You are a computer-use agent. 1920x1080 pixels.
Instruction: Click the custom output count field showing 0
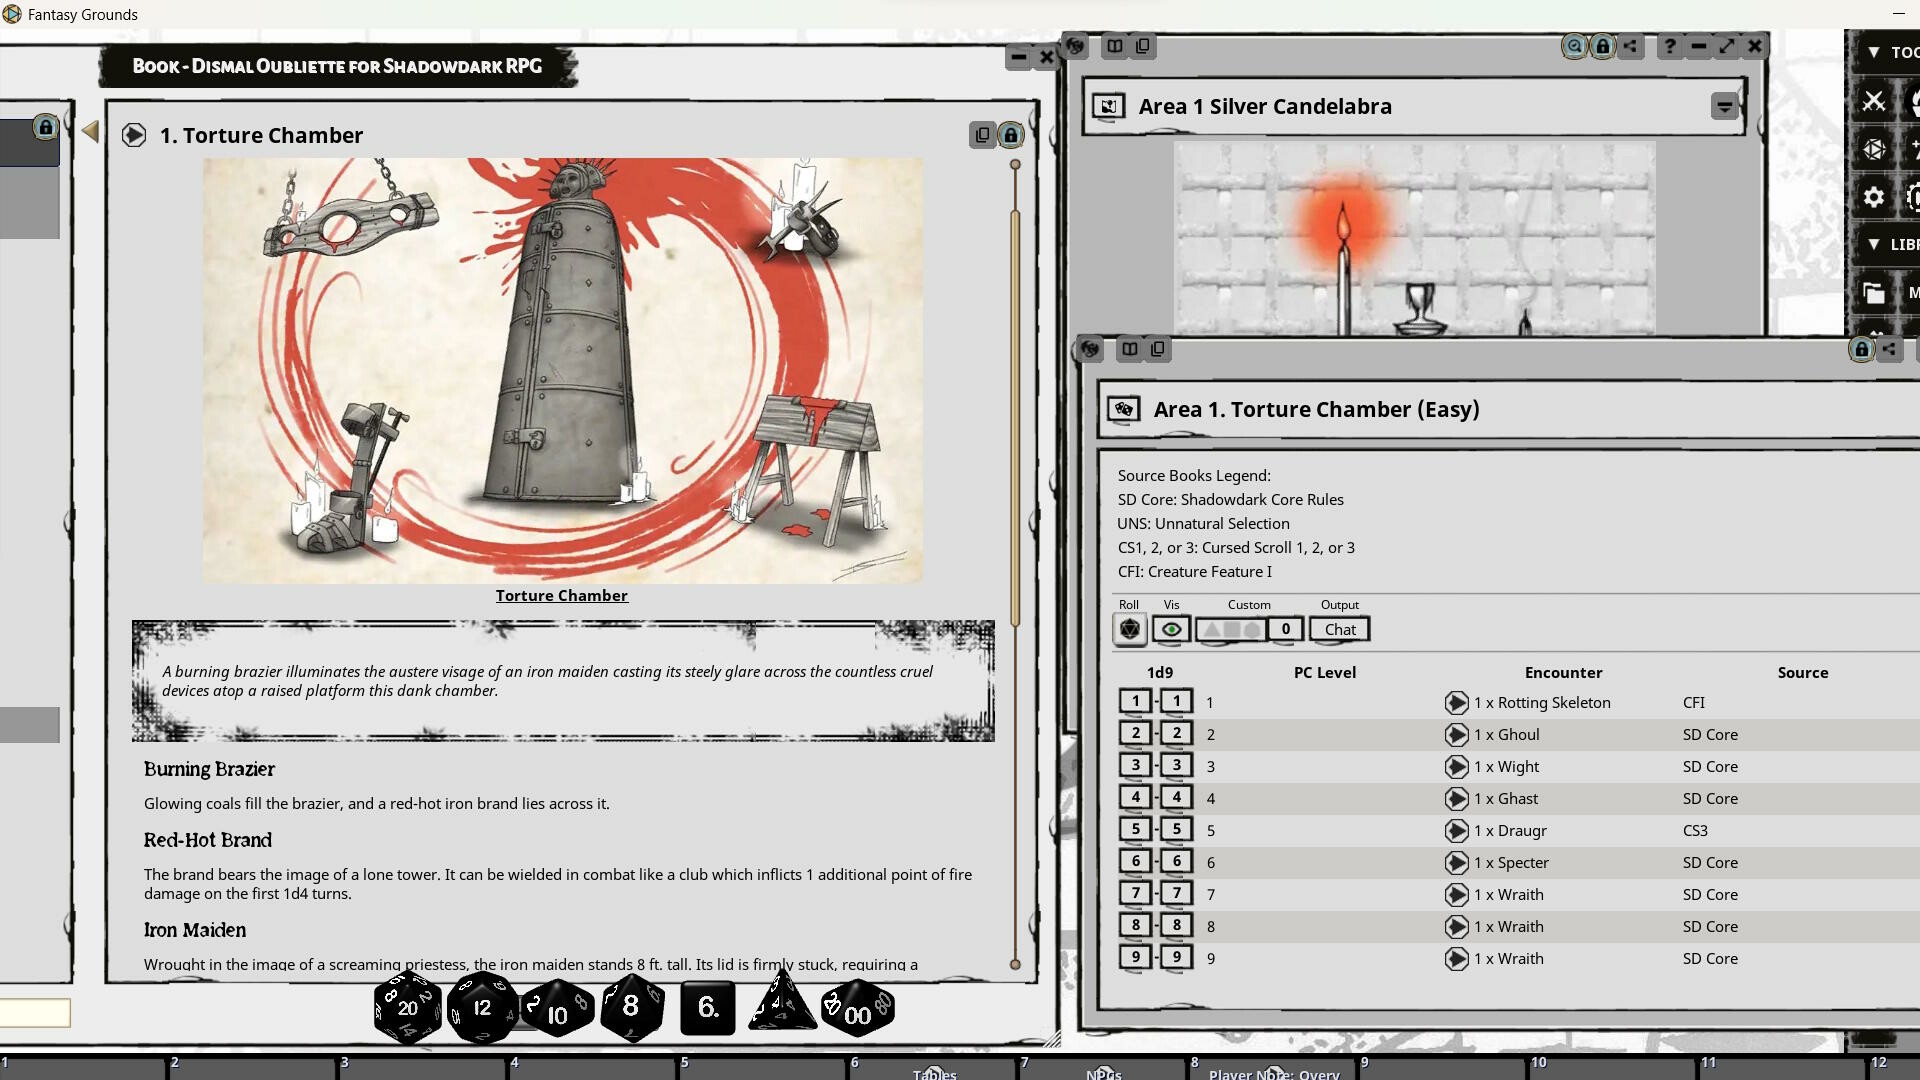coord(1284,629)
